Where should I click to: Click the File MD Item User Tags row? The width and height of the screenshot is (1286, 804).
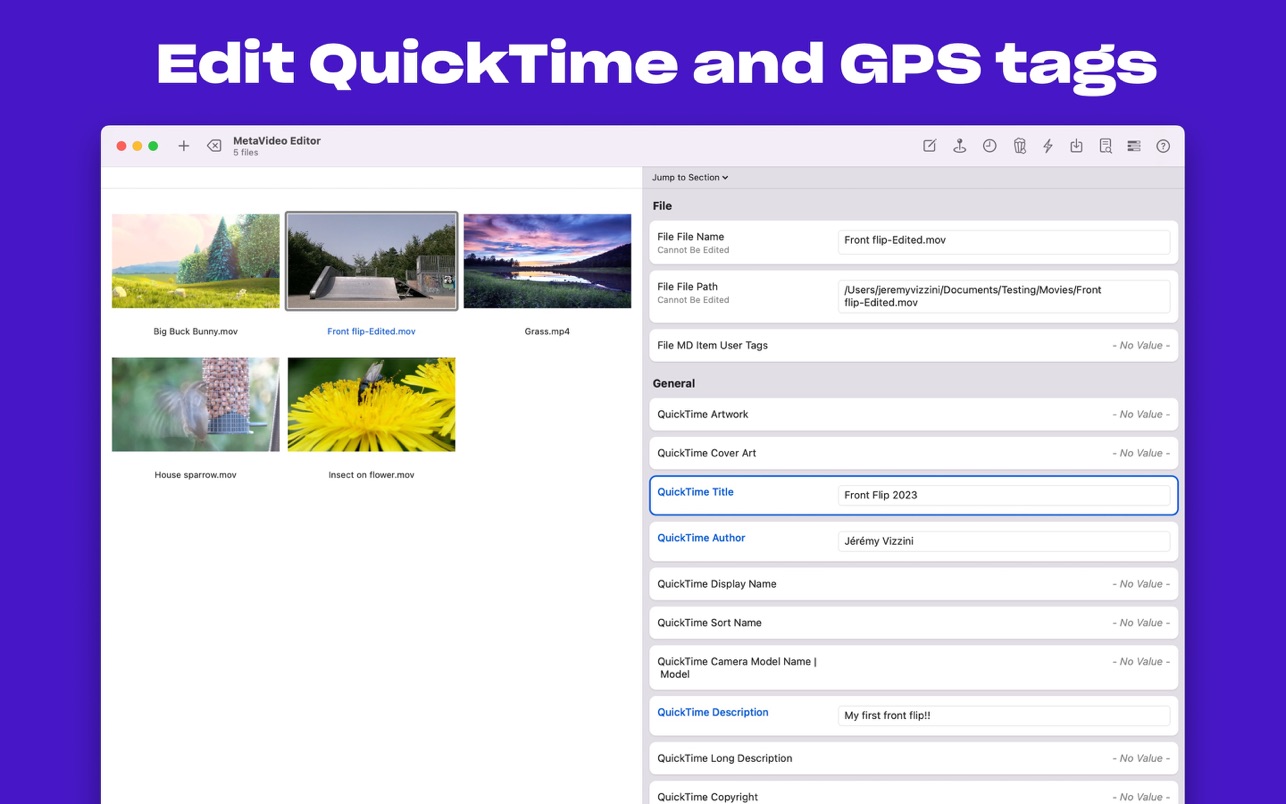tap(913, 345)
